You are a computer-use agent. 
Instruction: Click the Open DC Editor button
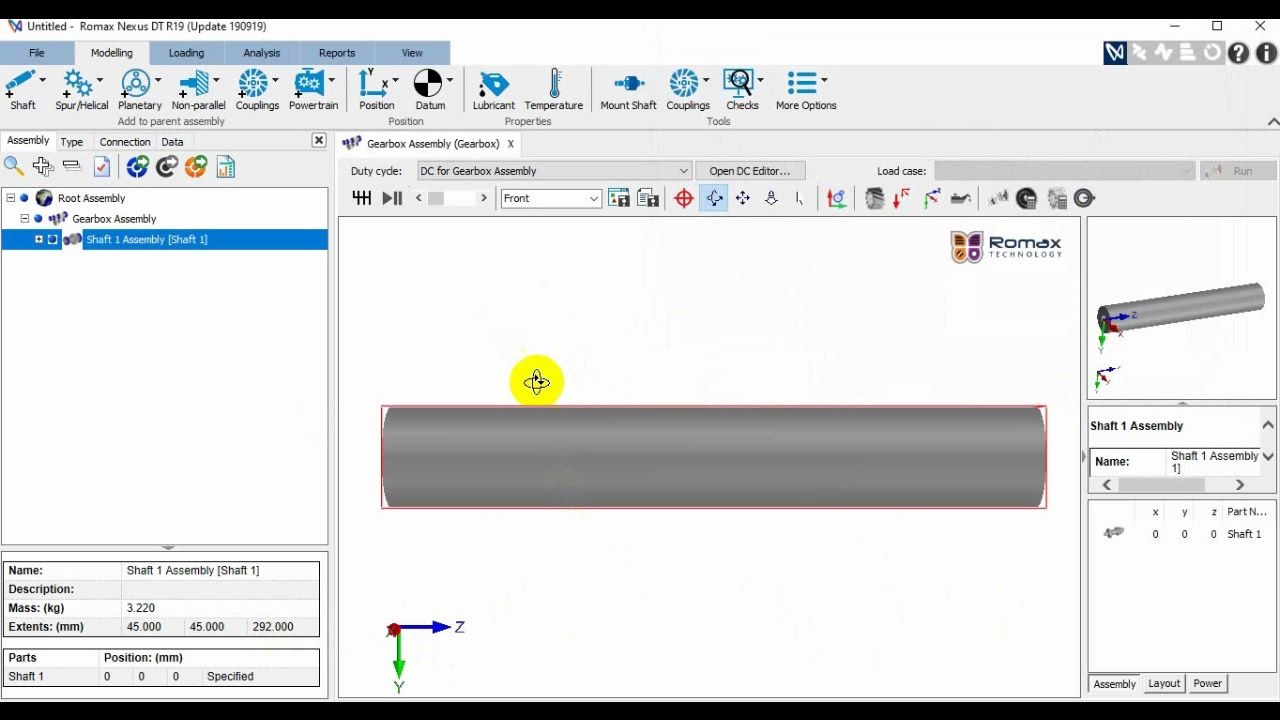pos(750,171)
